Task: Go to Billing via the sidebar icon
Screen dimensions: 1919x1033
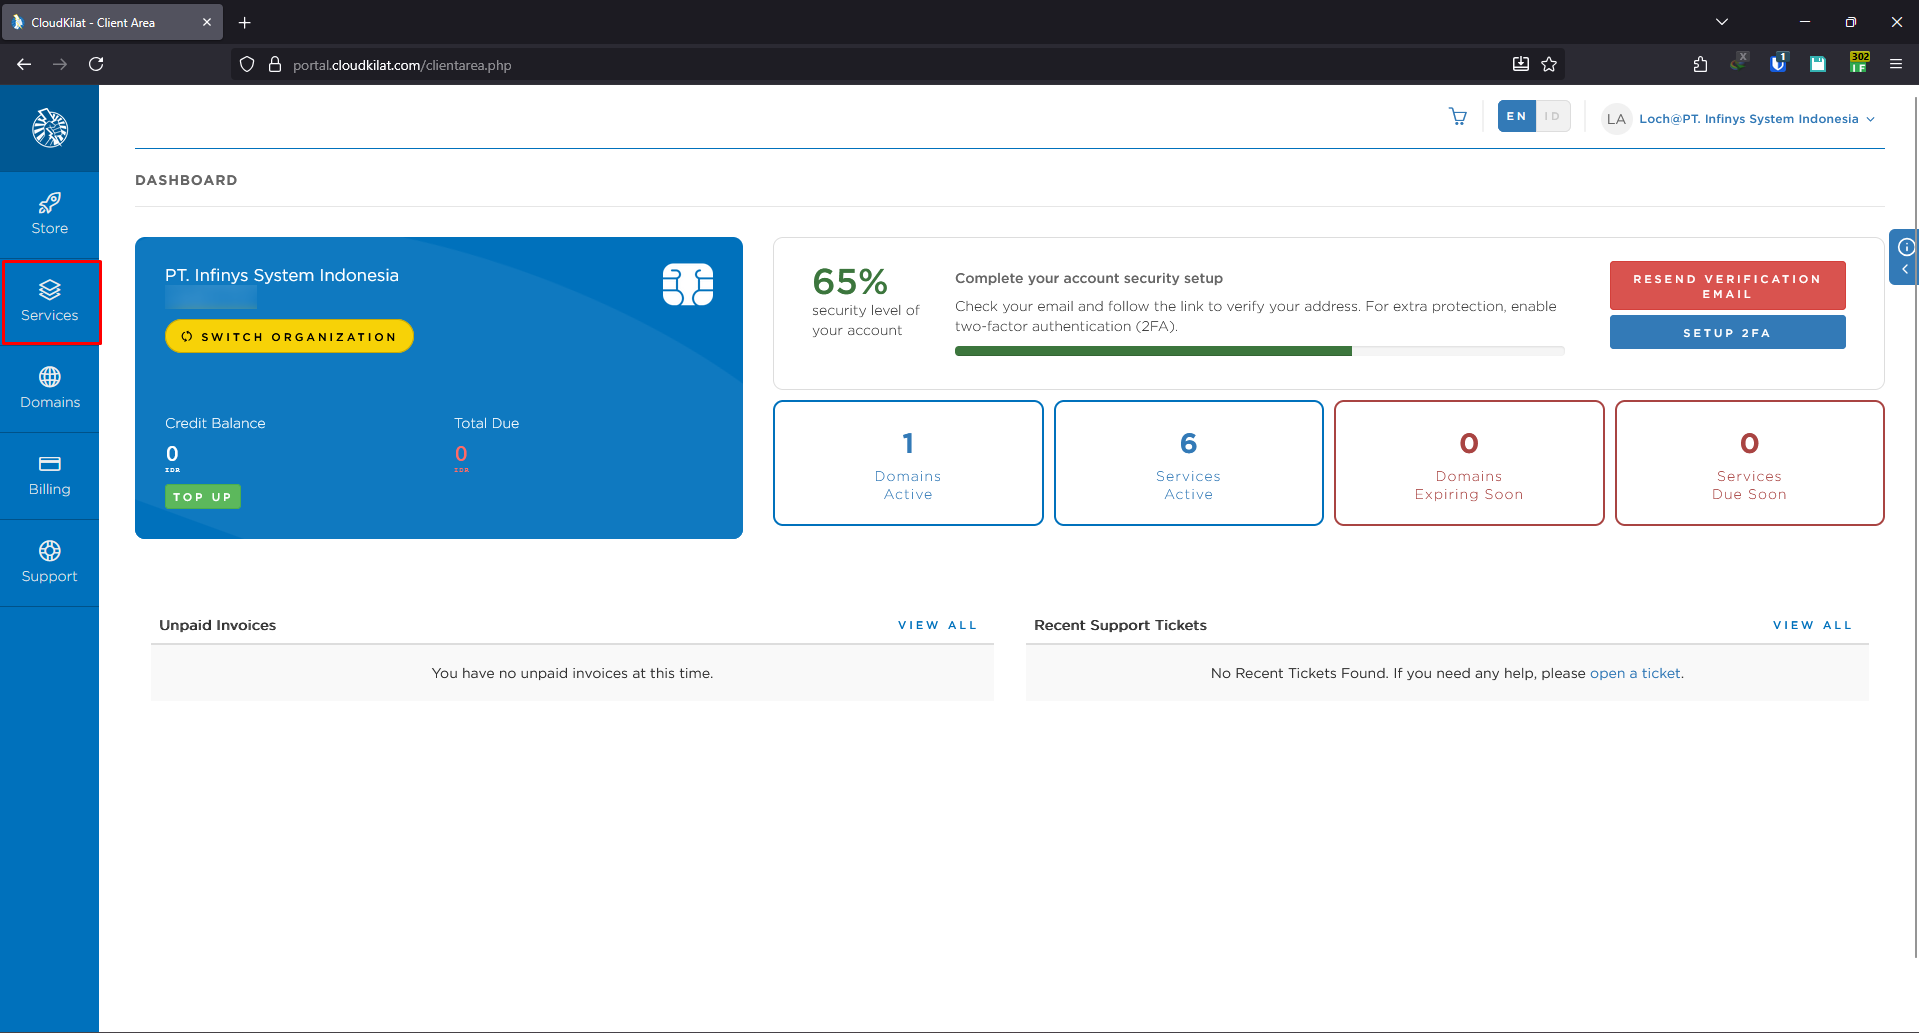Action: click(49, 475)
